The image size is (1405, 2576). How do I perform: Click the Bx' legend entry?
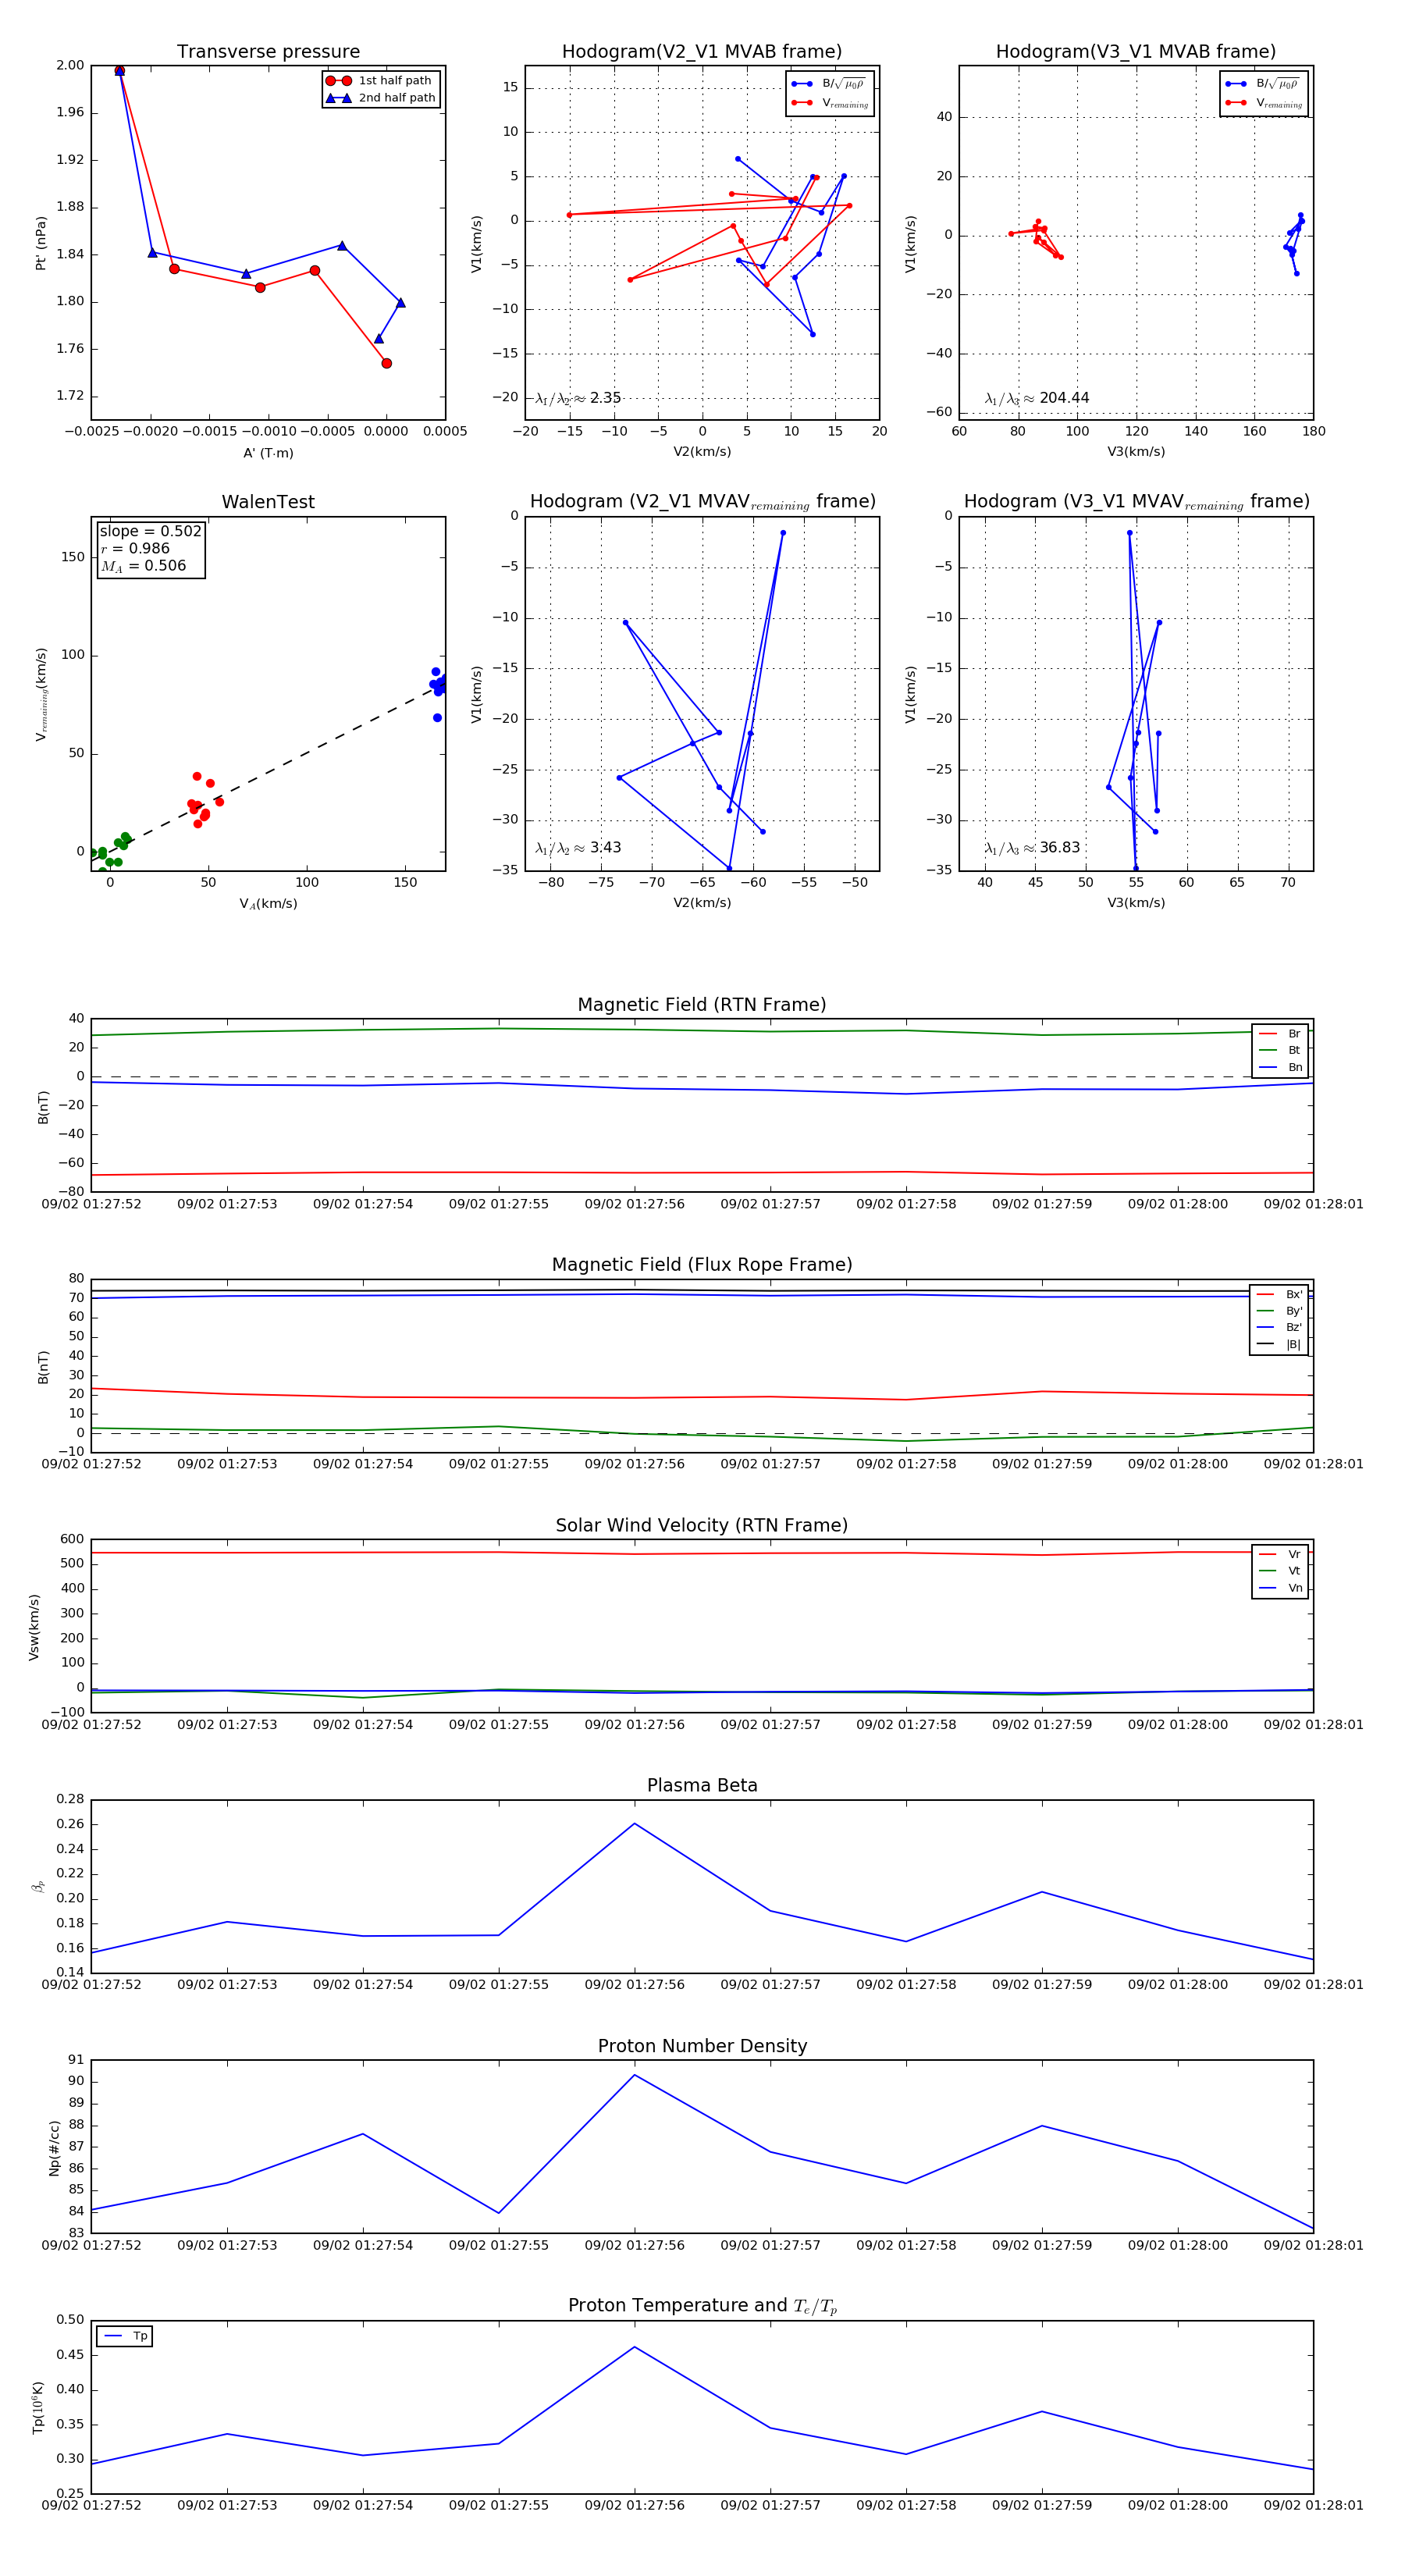[1280, 1294]
